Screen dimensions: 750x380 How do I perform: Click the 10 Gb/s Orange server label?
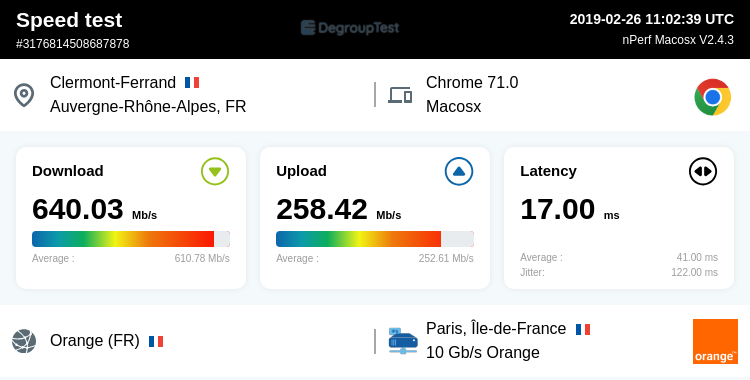(483, 352)
